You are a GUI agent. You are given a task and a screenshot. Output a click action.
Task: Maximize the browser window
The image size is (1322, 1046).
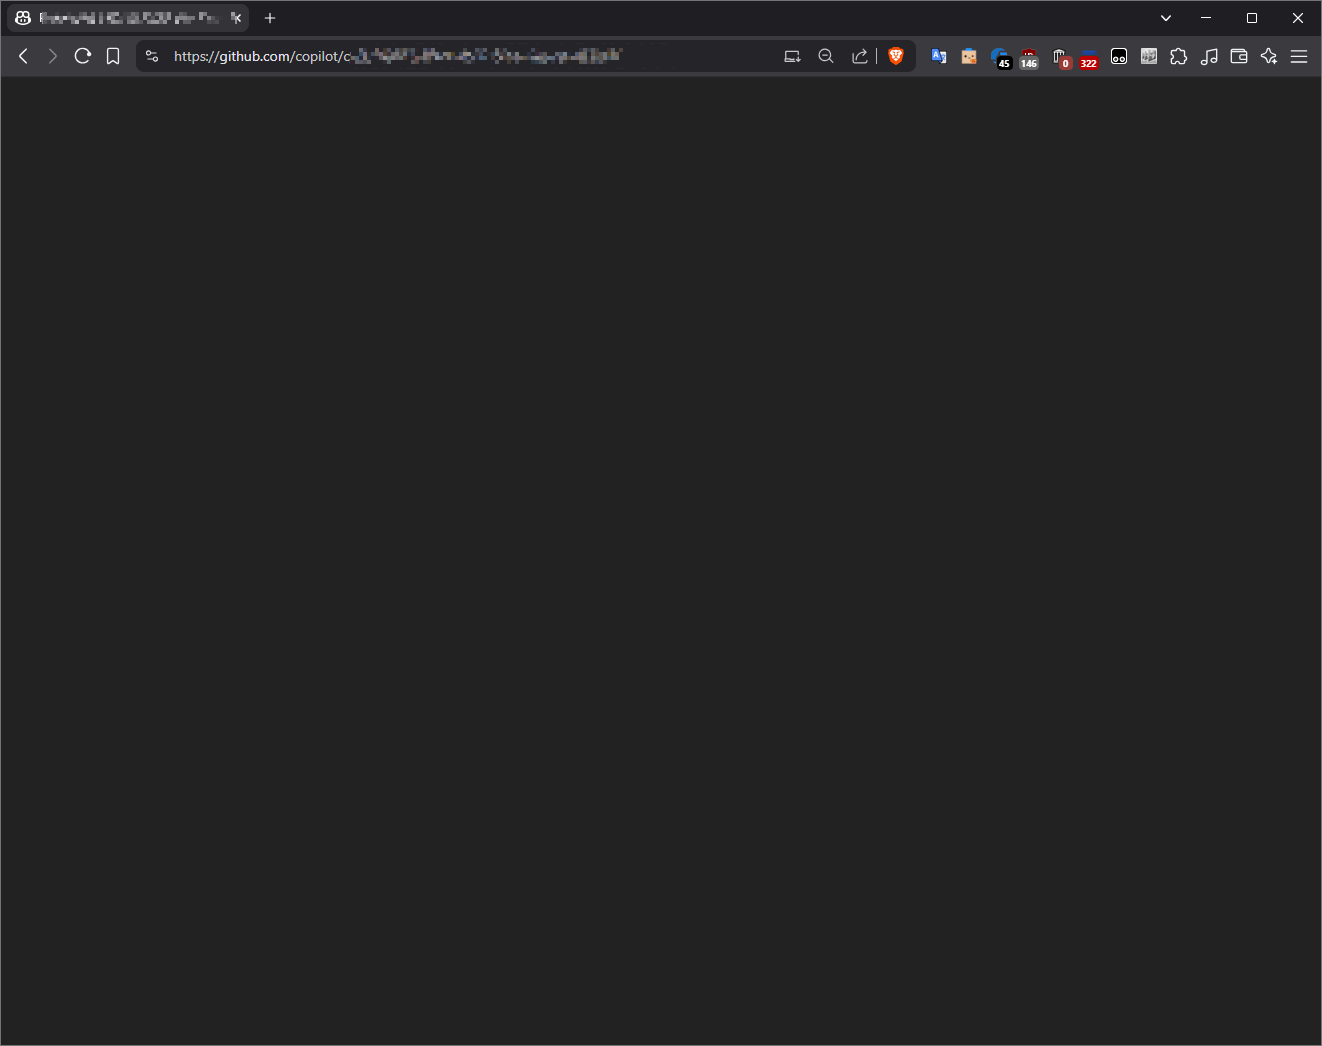[1252, 18]
